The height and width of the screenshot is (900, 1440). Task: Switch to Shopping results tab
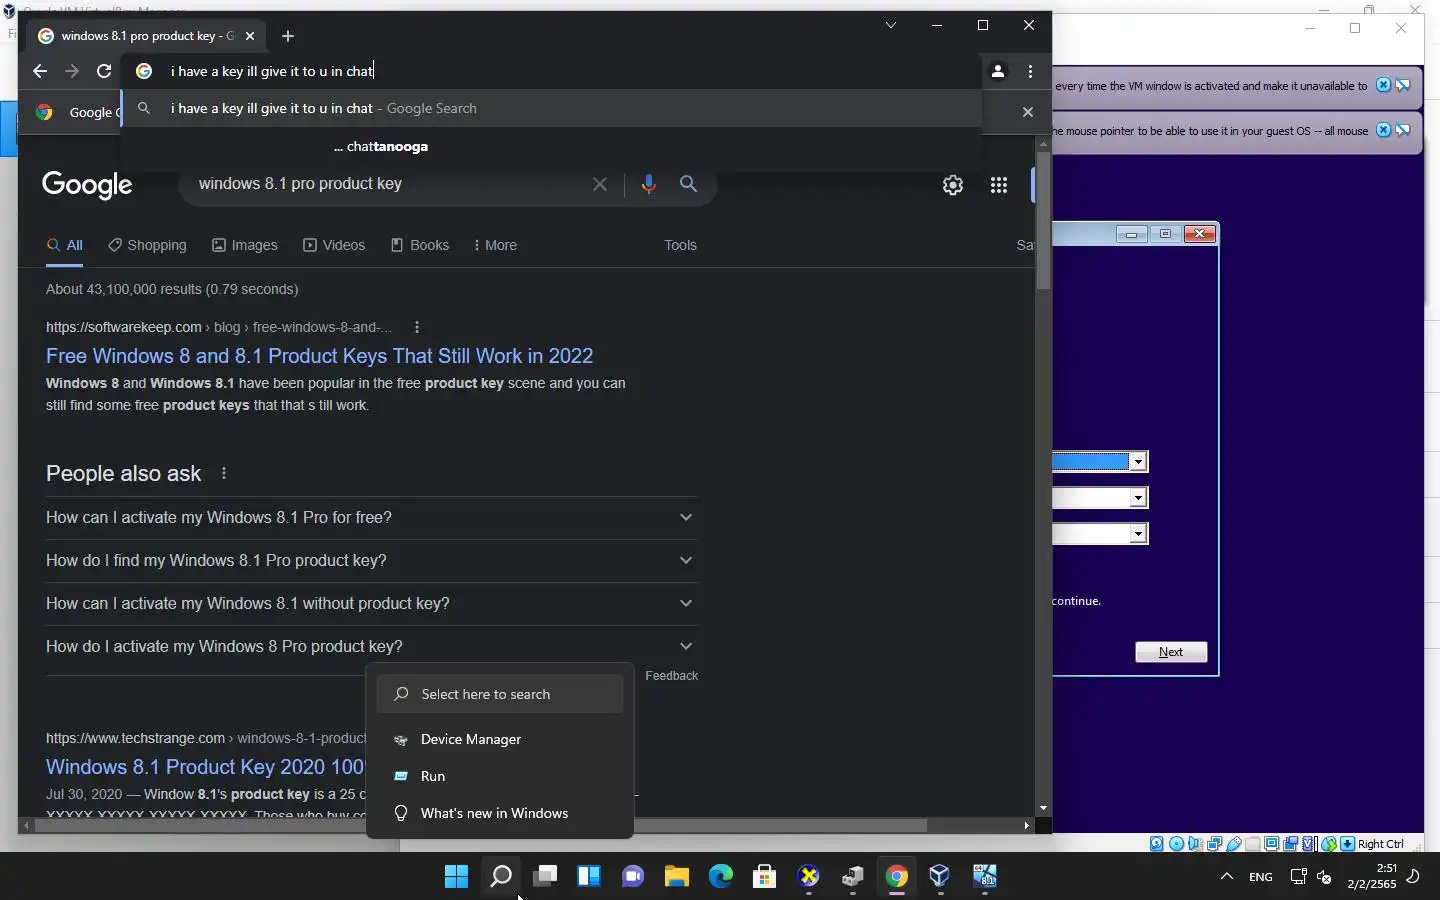click(147, 245)
